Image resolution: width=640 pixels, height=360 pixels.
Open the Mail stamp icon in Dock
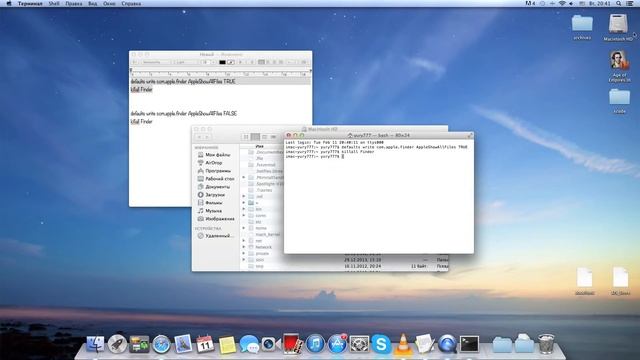coord(183,344)
